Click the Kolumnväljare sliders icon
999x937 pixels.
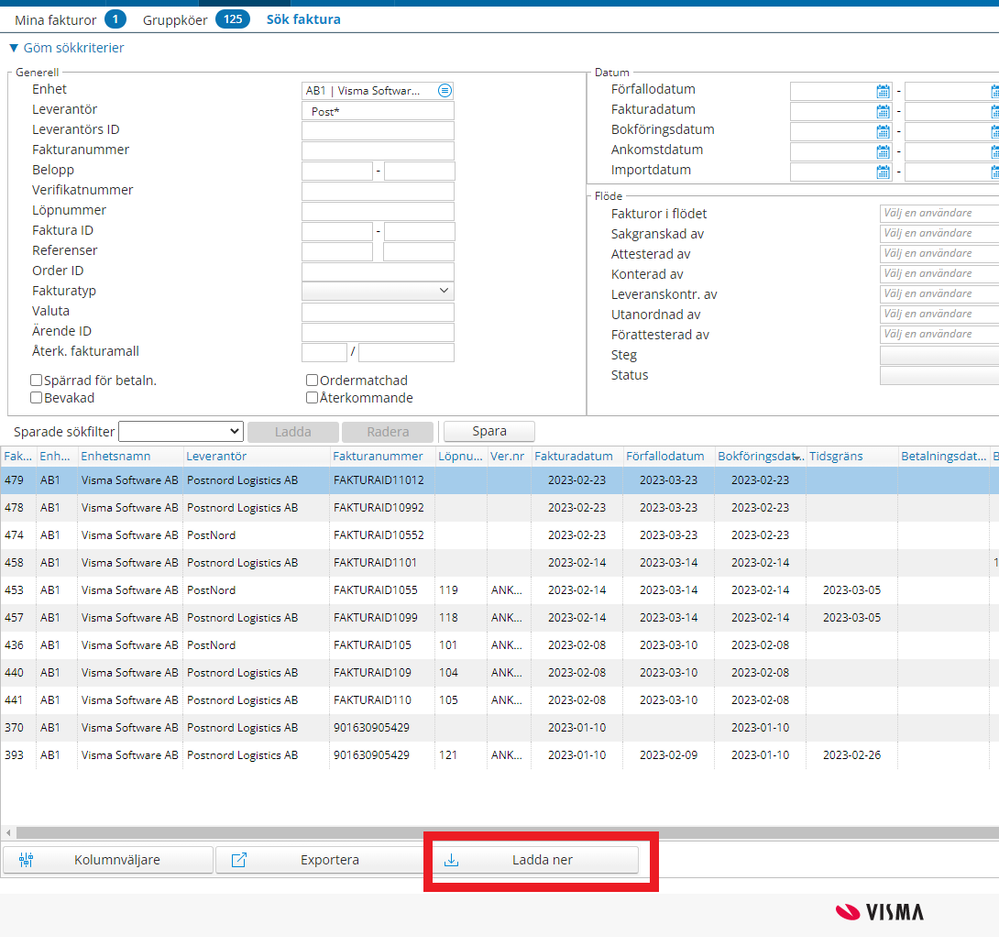pos(26,860)
